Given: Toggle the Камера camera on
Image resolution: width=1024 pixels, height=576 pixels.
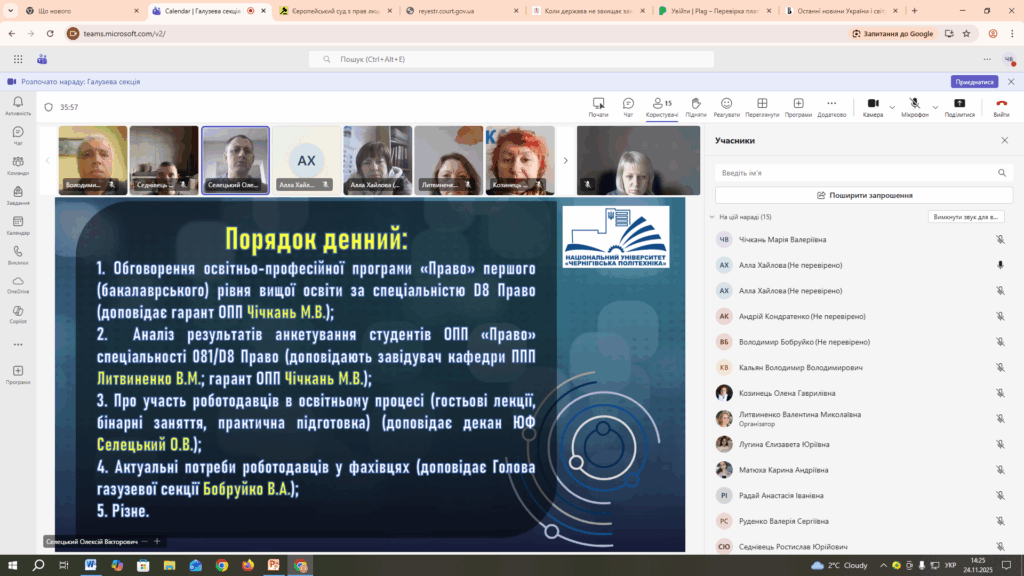Looking at the screenshot, I should (872, 104).
